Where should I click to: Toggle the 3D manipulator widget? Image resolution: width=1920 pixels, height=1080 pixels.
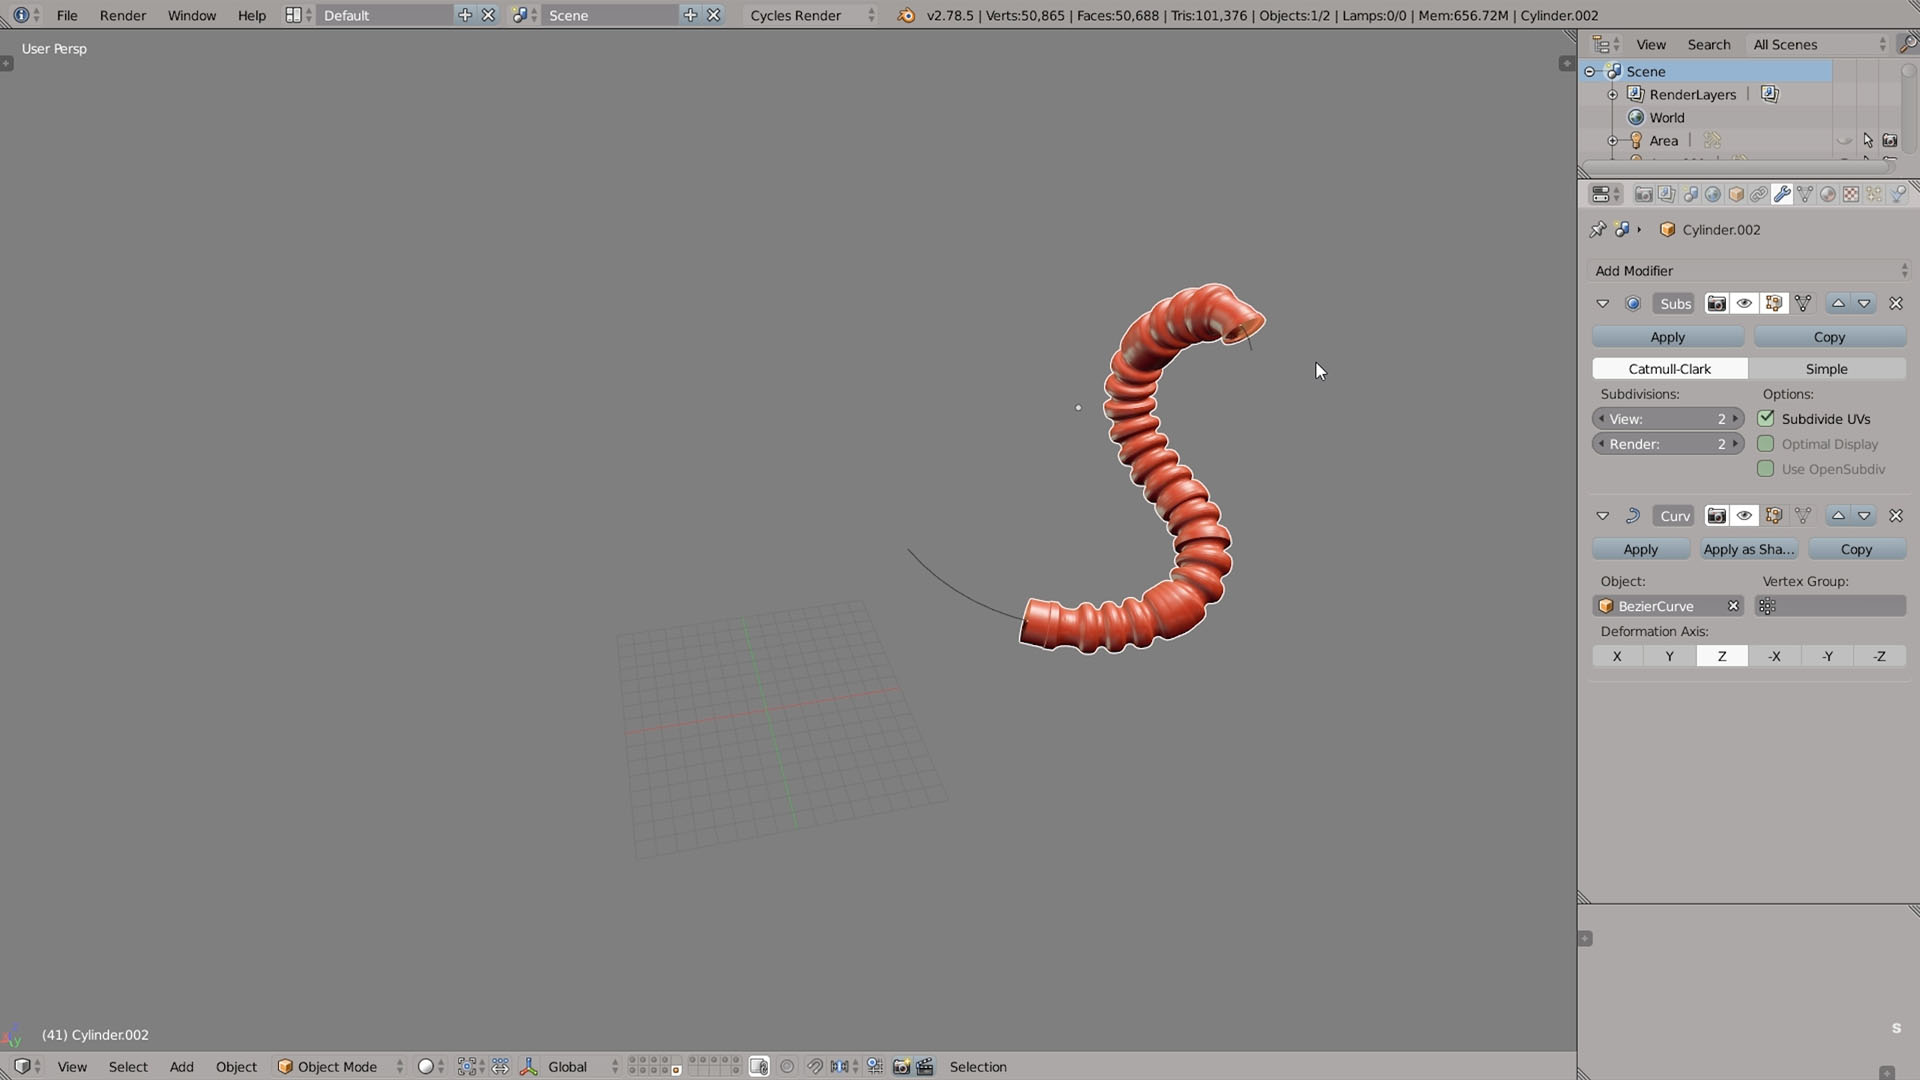click(x=529, y=1067)
